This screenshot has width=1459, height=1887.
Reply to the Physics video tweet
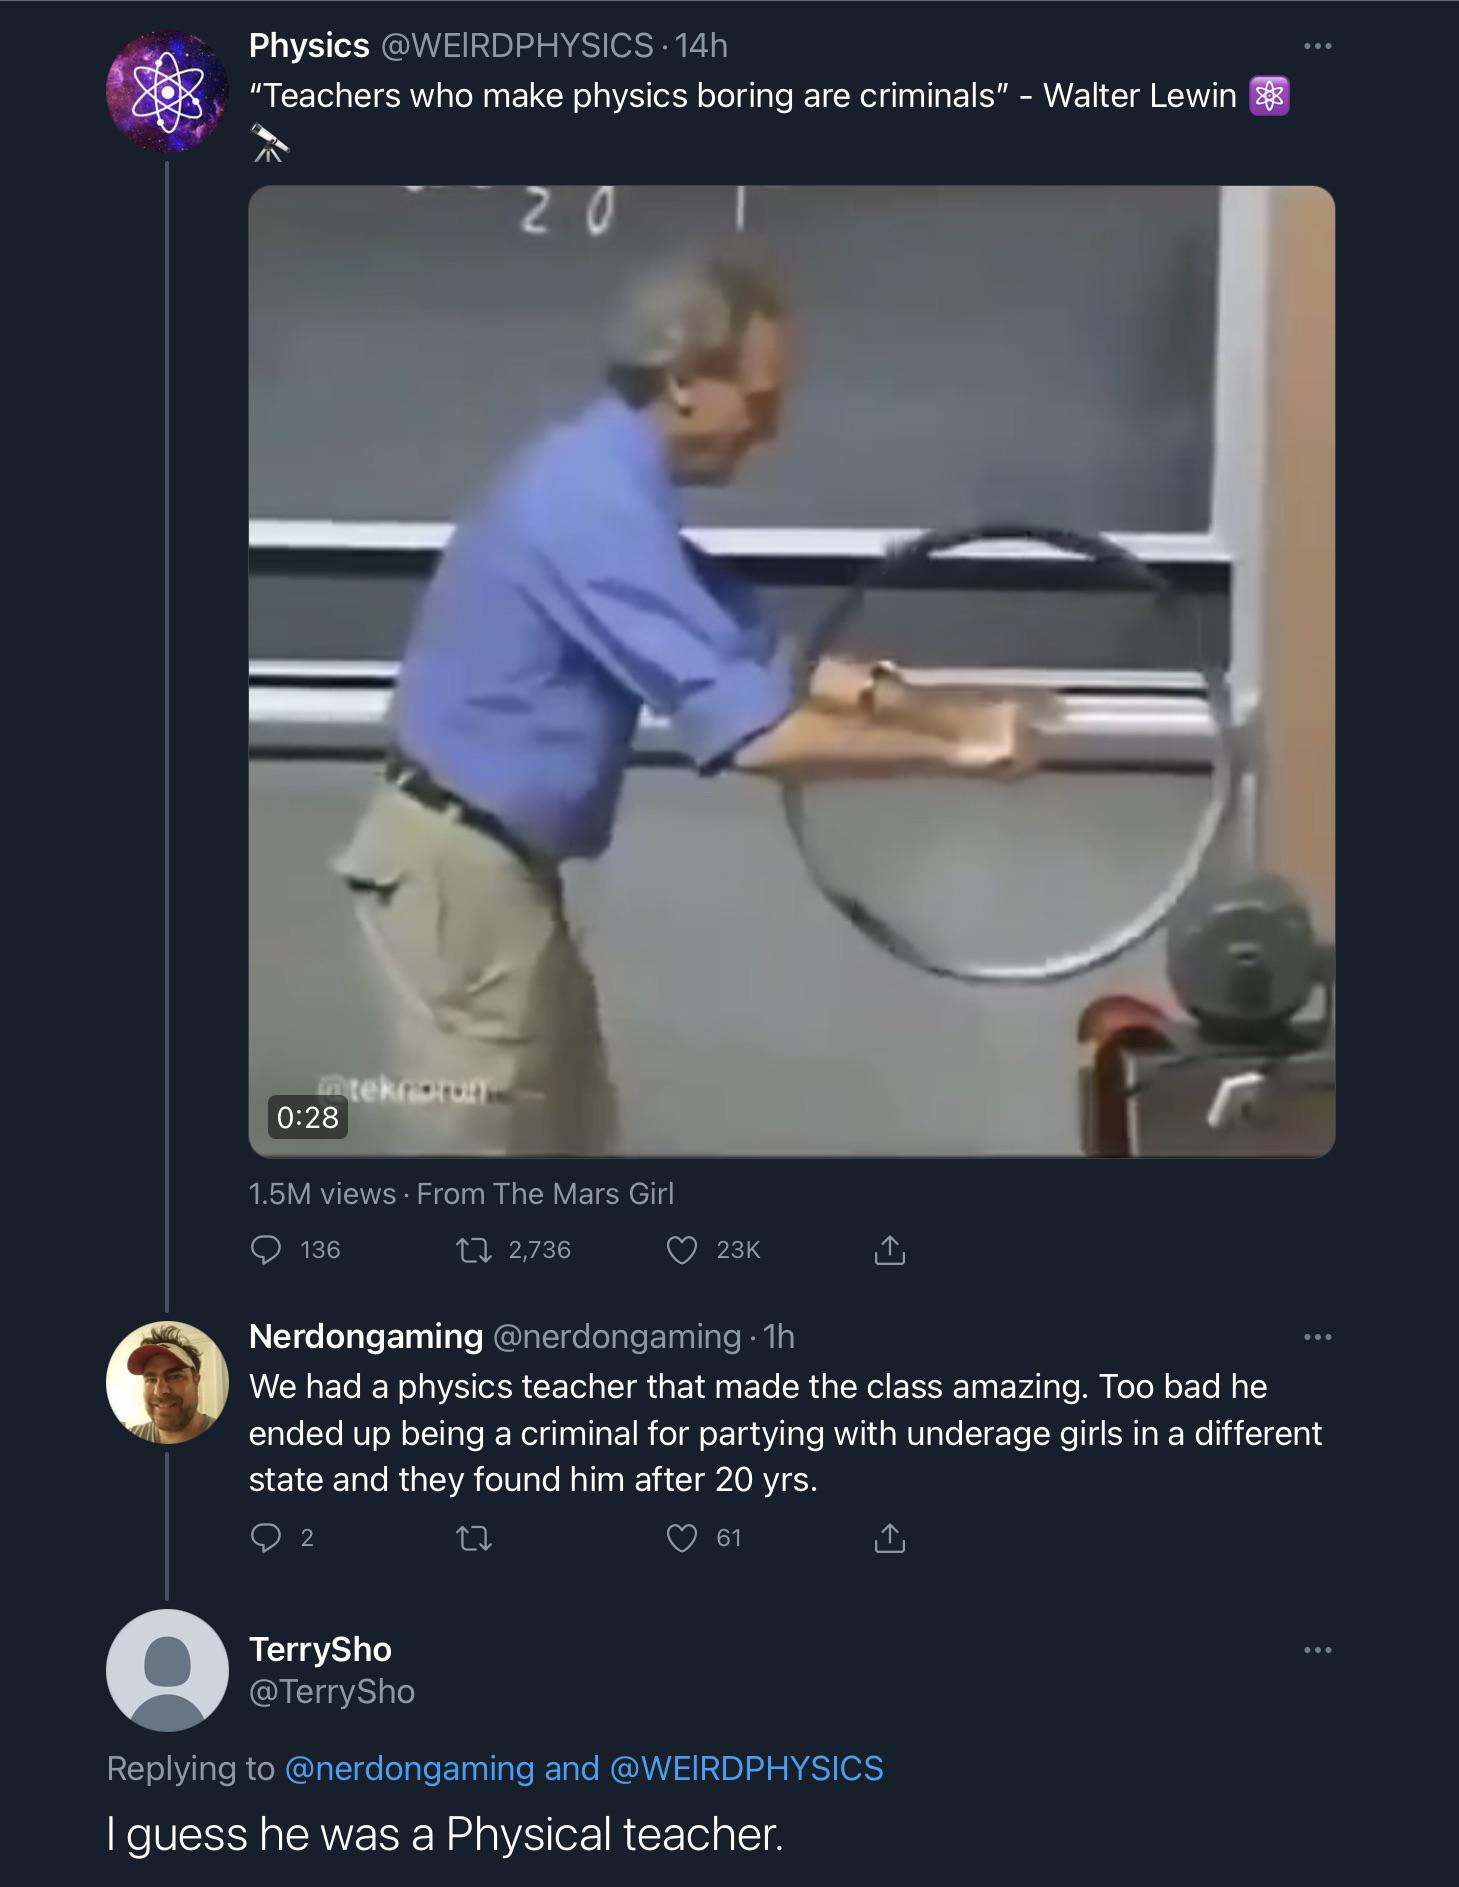tap(266, 1250)
